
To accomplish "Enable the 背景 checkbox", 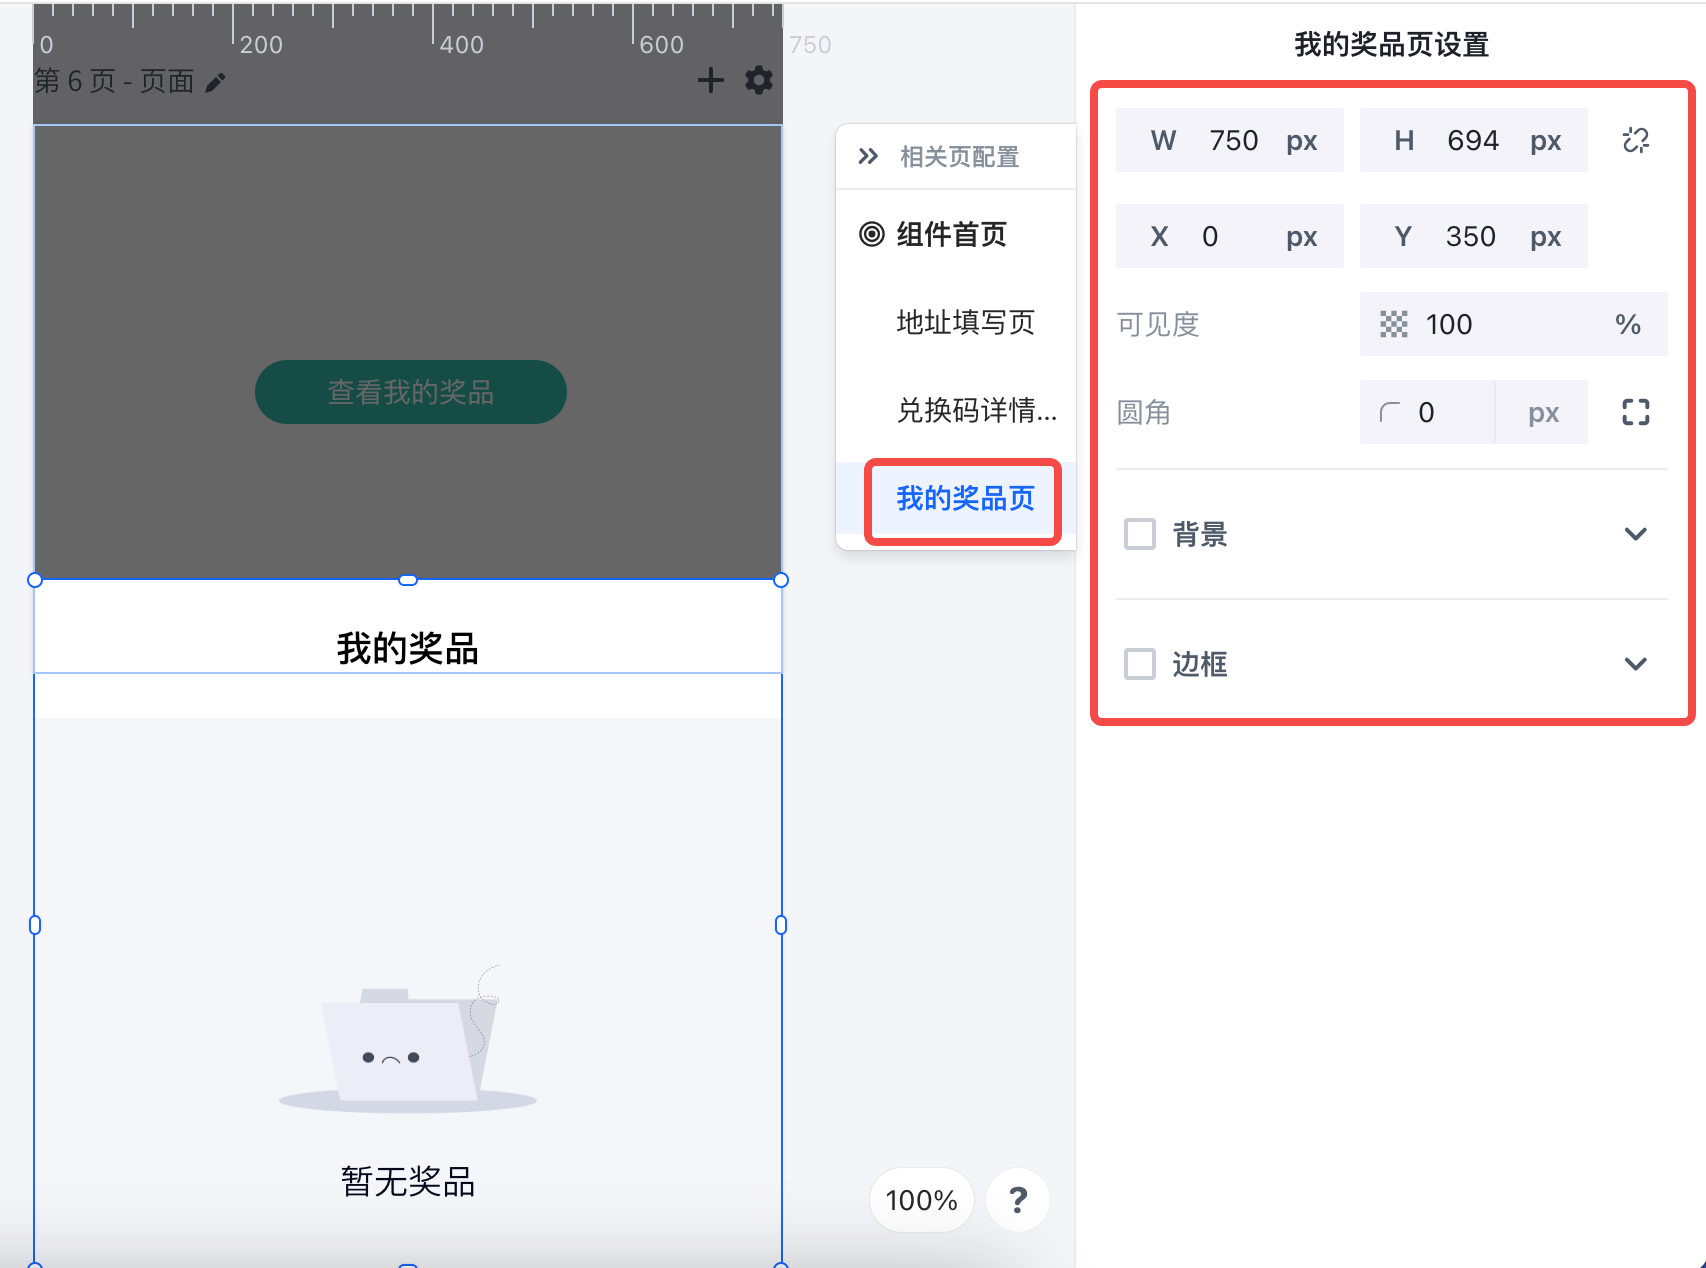I will click(1140, 534).
